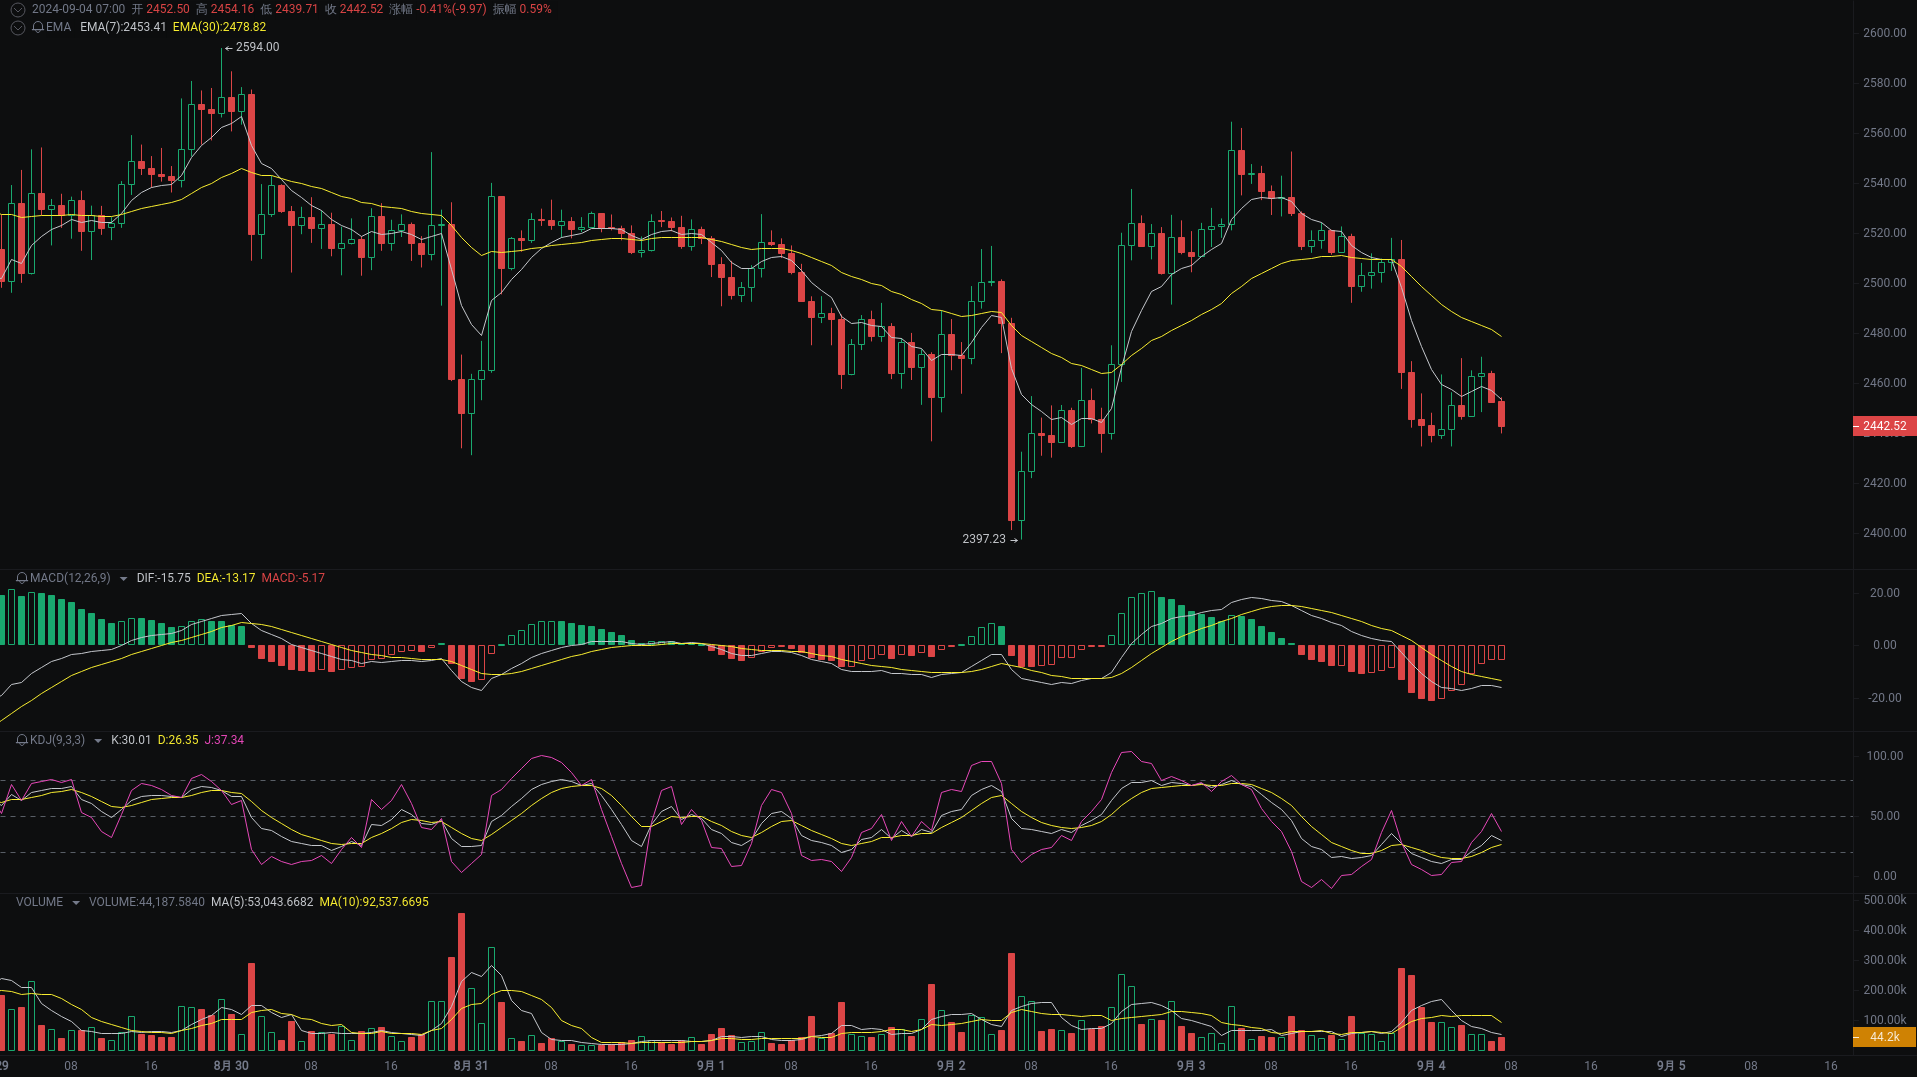The height and width of the screenshot is (1077, 1917).
Task: Click the yellow 44.2k volume tag
Action: (1884, 1037)
